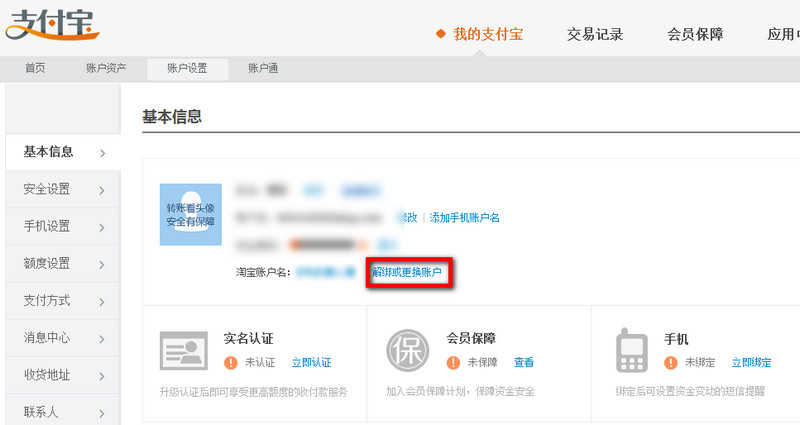This screenshot has height=425, width=800.
Task: Click the member protection 保 icon
Action: pos(407,350)
